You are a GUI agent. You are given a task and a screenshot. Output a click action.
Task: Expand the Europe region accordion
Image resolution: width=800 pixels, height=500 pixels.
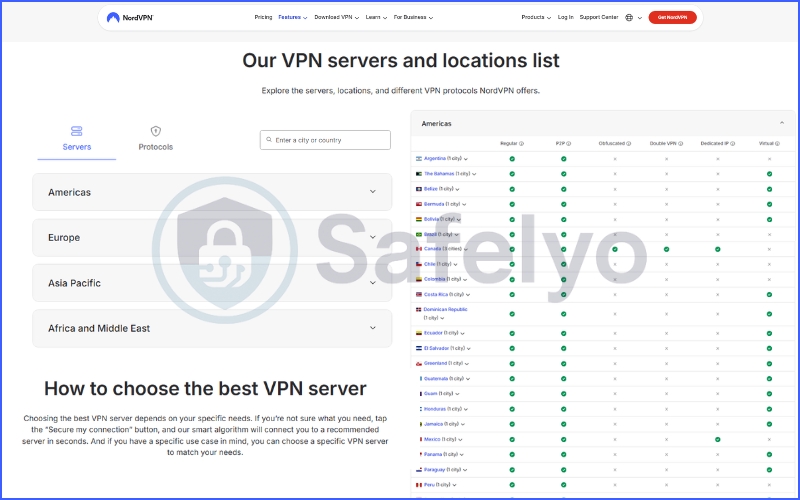[x=212, y=238]
